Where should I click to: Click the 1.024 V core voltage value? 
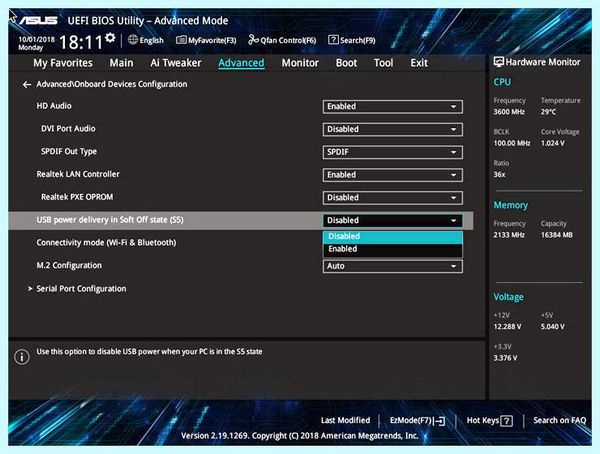[x=553, y=143]
